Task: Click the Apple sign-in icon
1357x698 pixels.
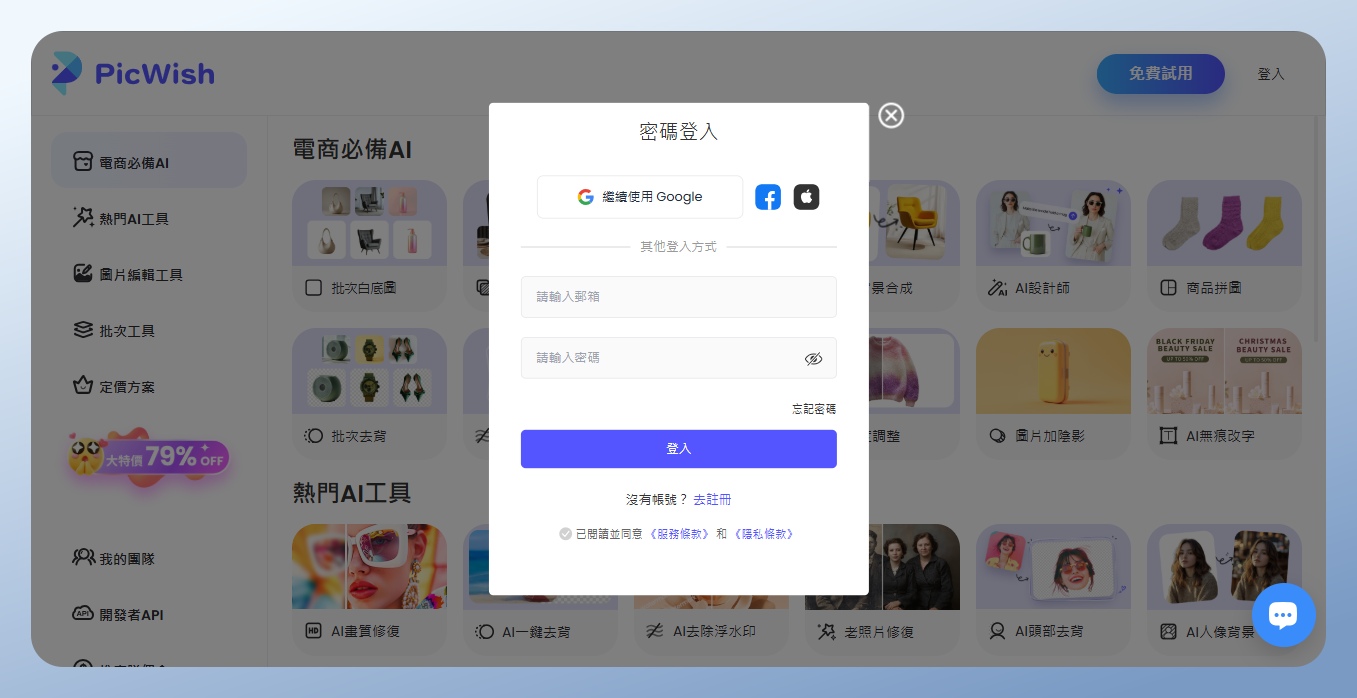Action: coord(806,197)
